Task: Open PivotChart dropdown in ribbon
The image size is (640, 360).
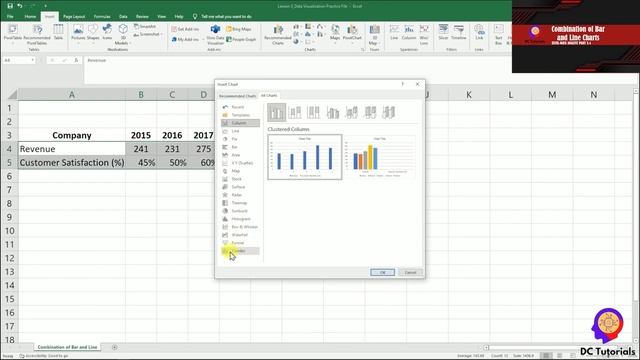Action: 352,33
